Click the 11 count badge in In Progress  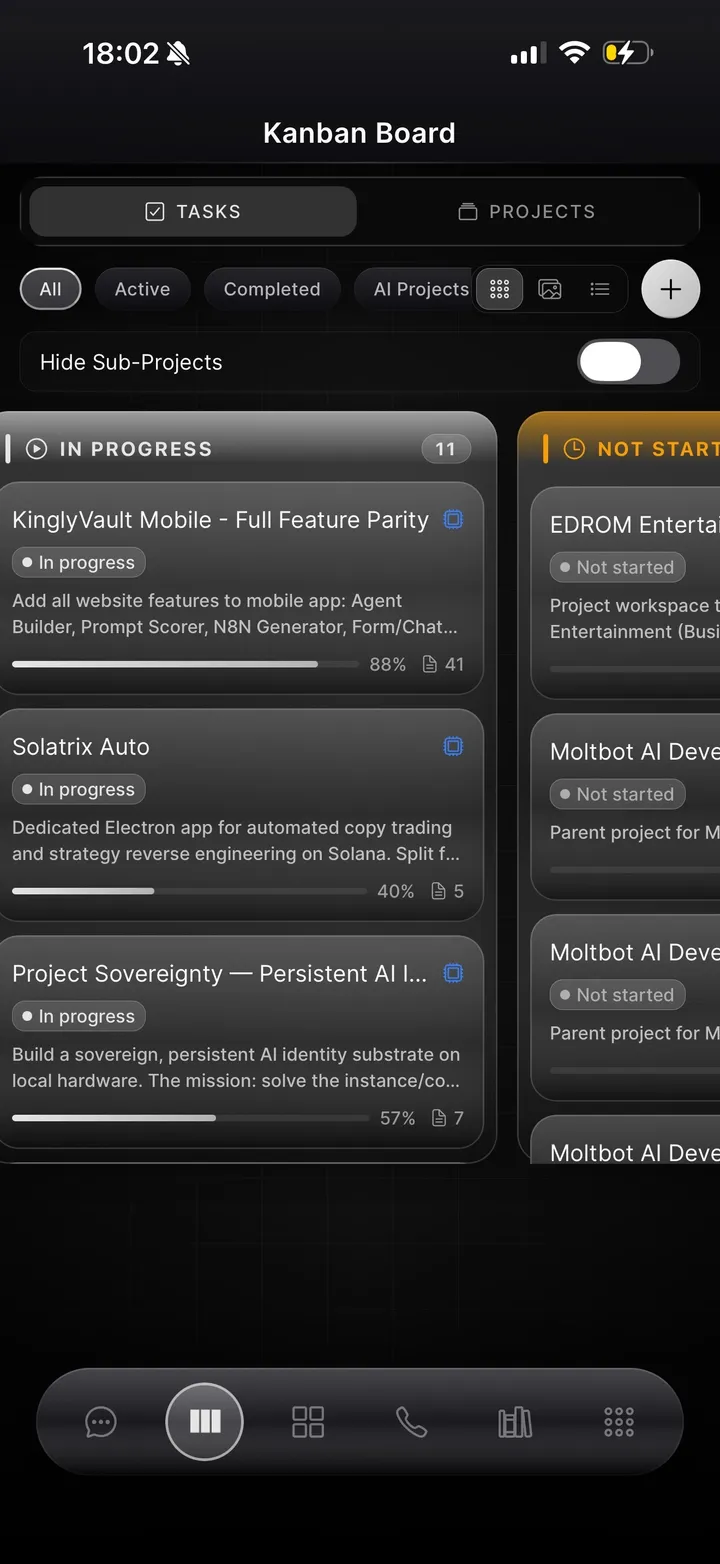click(446, 449)
